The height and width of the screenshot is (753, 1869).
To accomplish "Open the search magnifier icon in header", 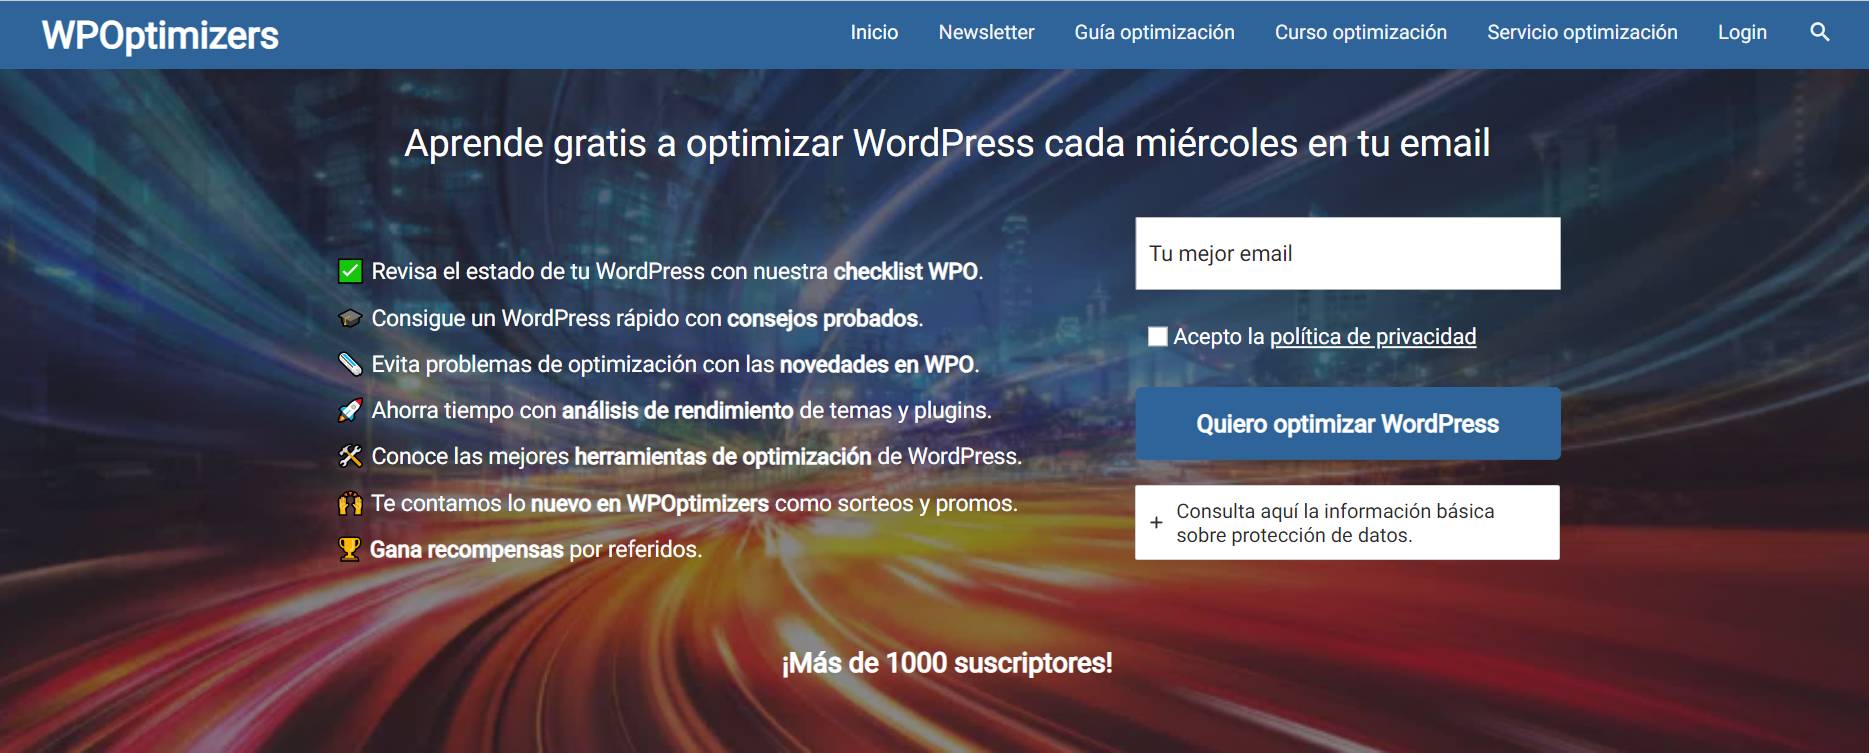I will (1819, 32).
